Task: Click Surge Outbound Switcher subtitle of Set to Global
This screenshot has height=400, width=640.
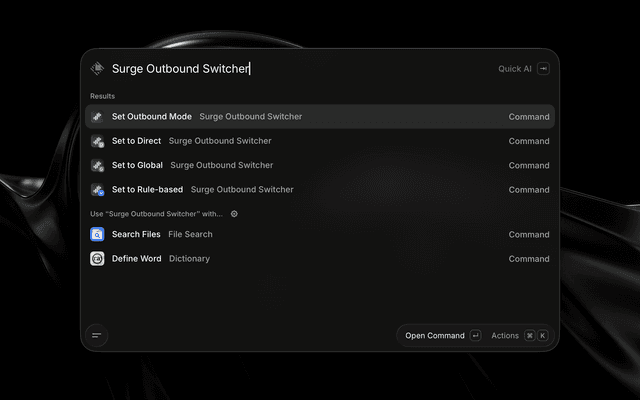Action: click(222, 165)
